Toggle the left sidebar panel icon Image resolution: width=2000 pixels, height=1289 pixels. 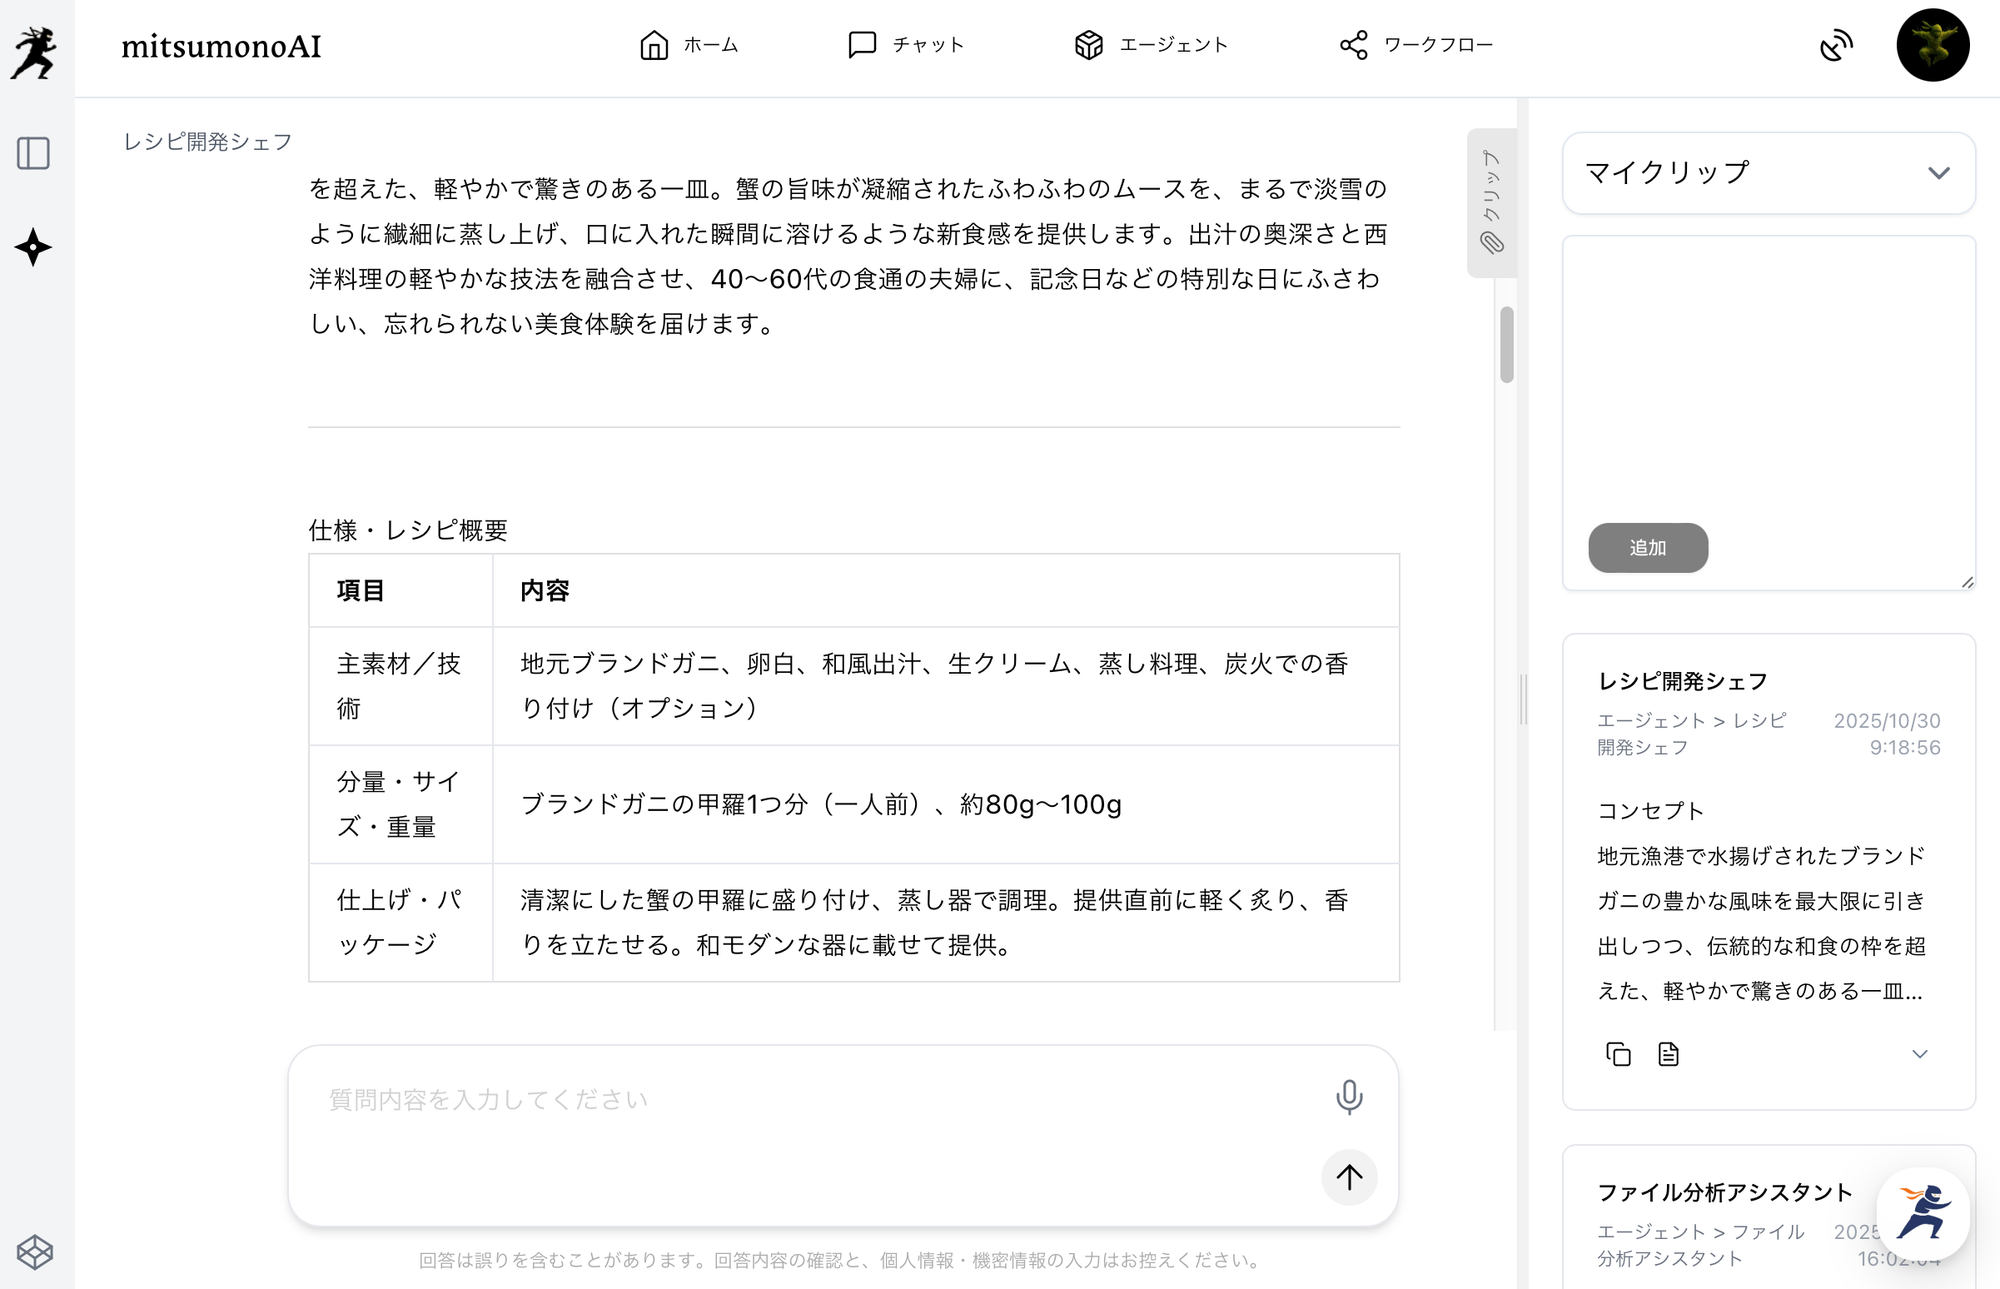pos(34,153)
